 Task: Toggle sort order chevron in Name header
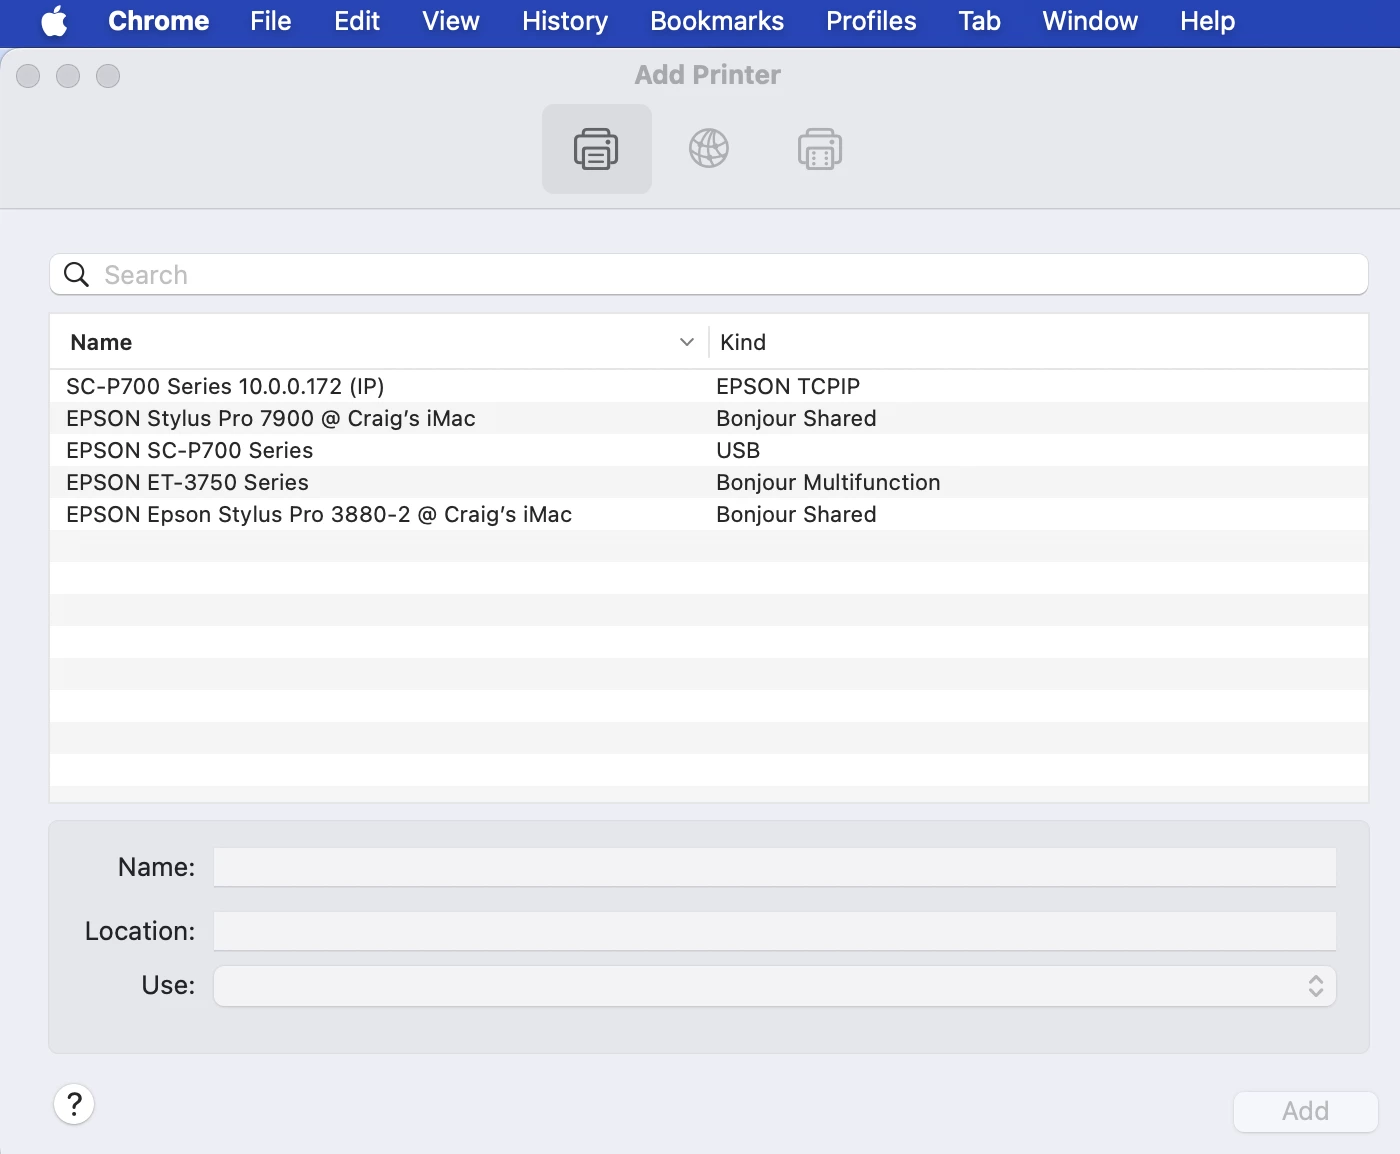tap(687, 342)
